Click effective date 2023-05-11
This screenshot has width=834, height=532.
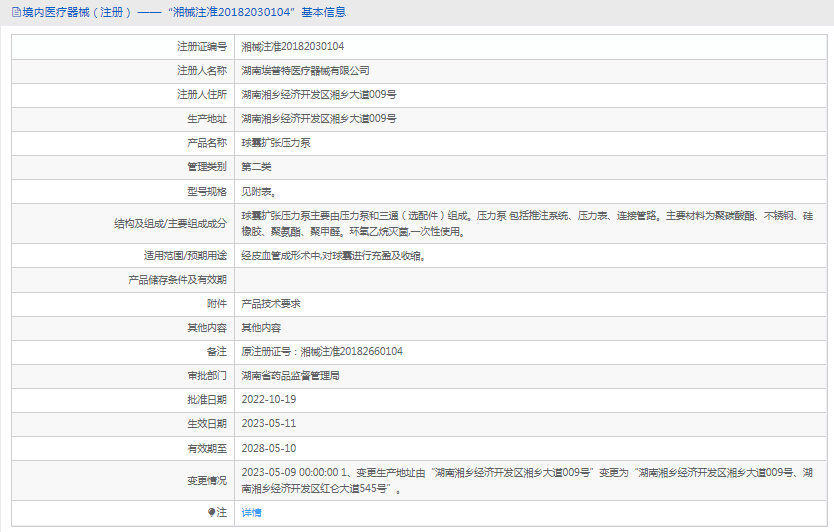[269, 423]
